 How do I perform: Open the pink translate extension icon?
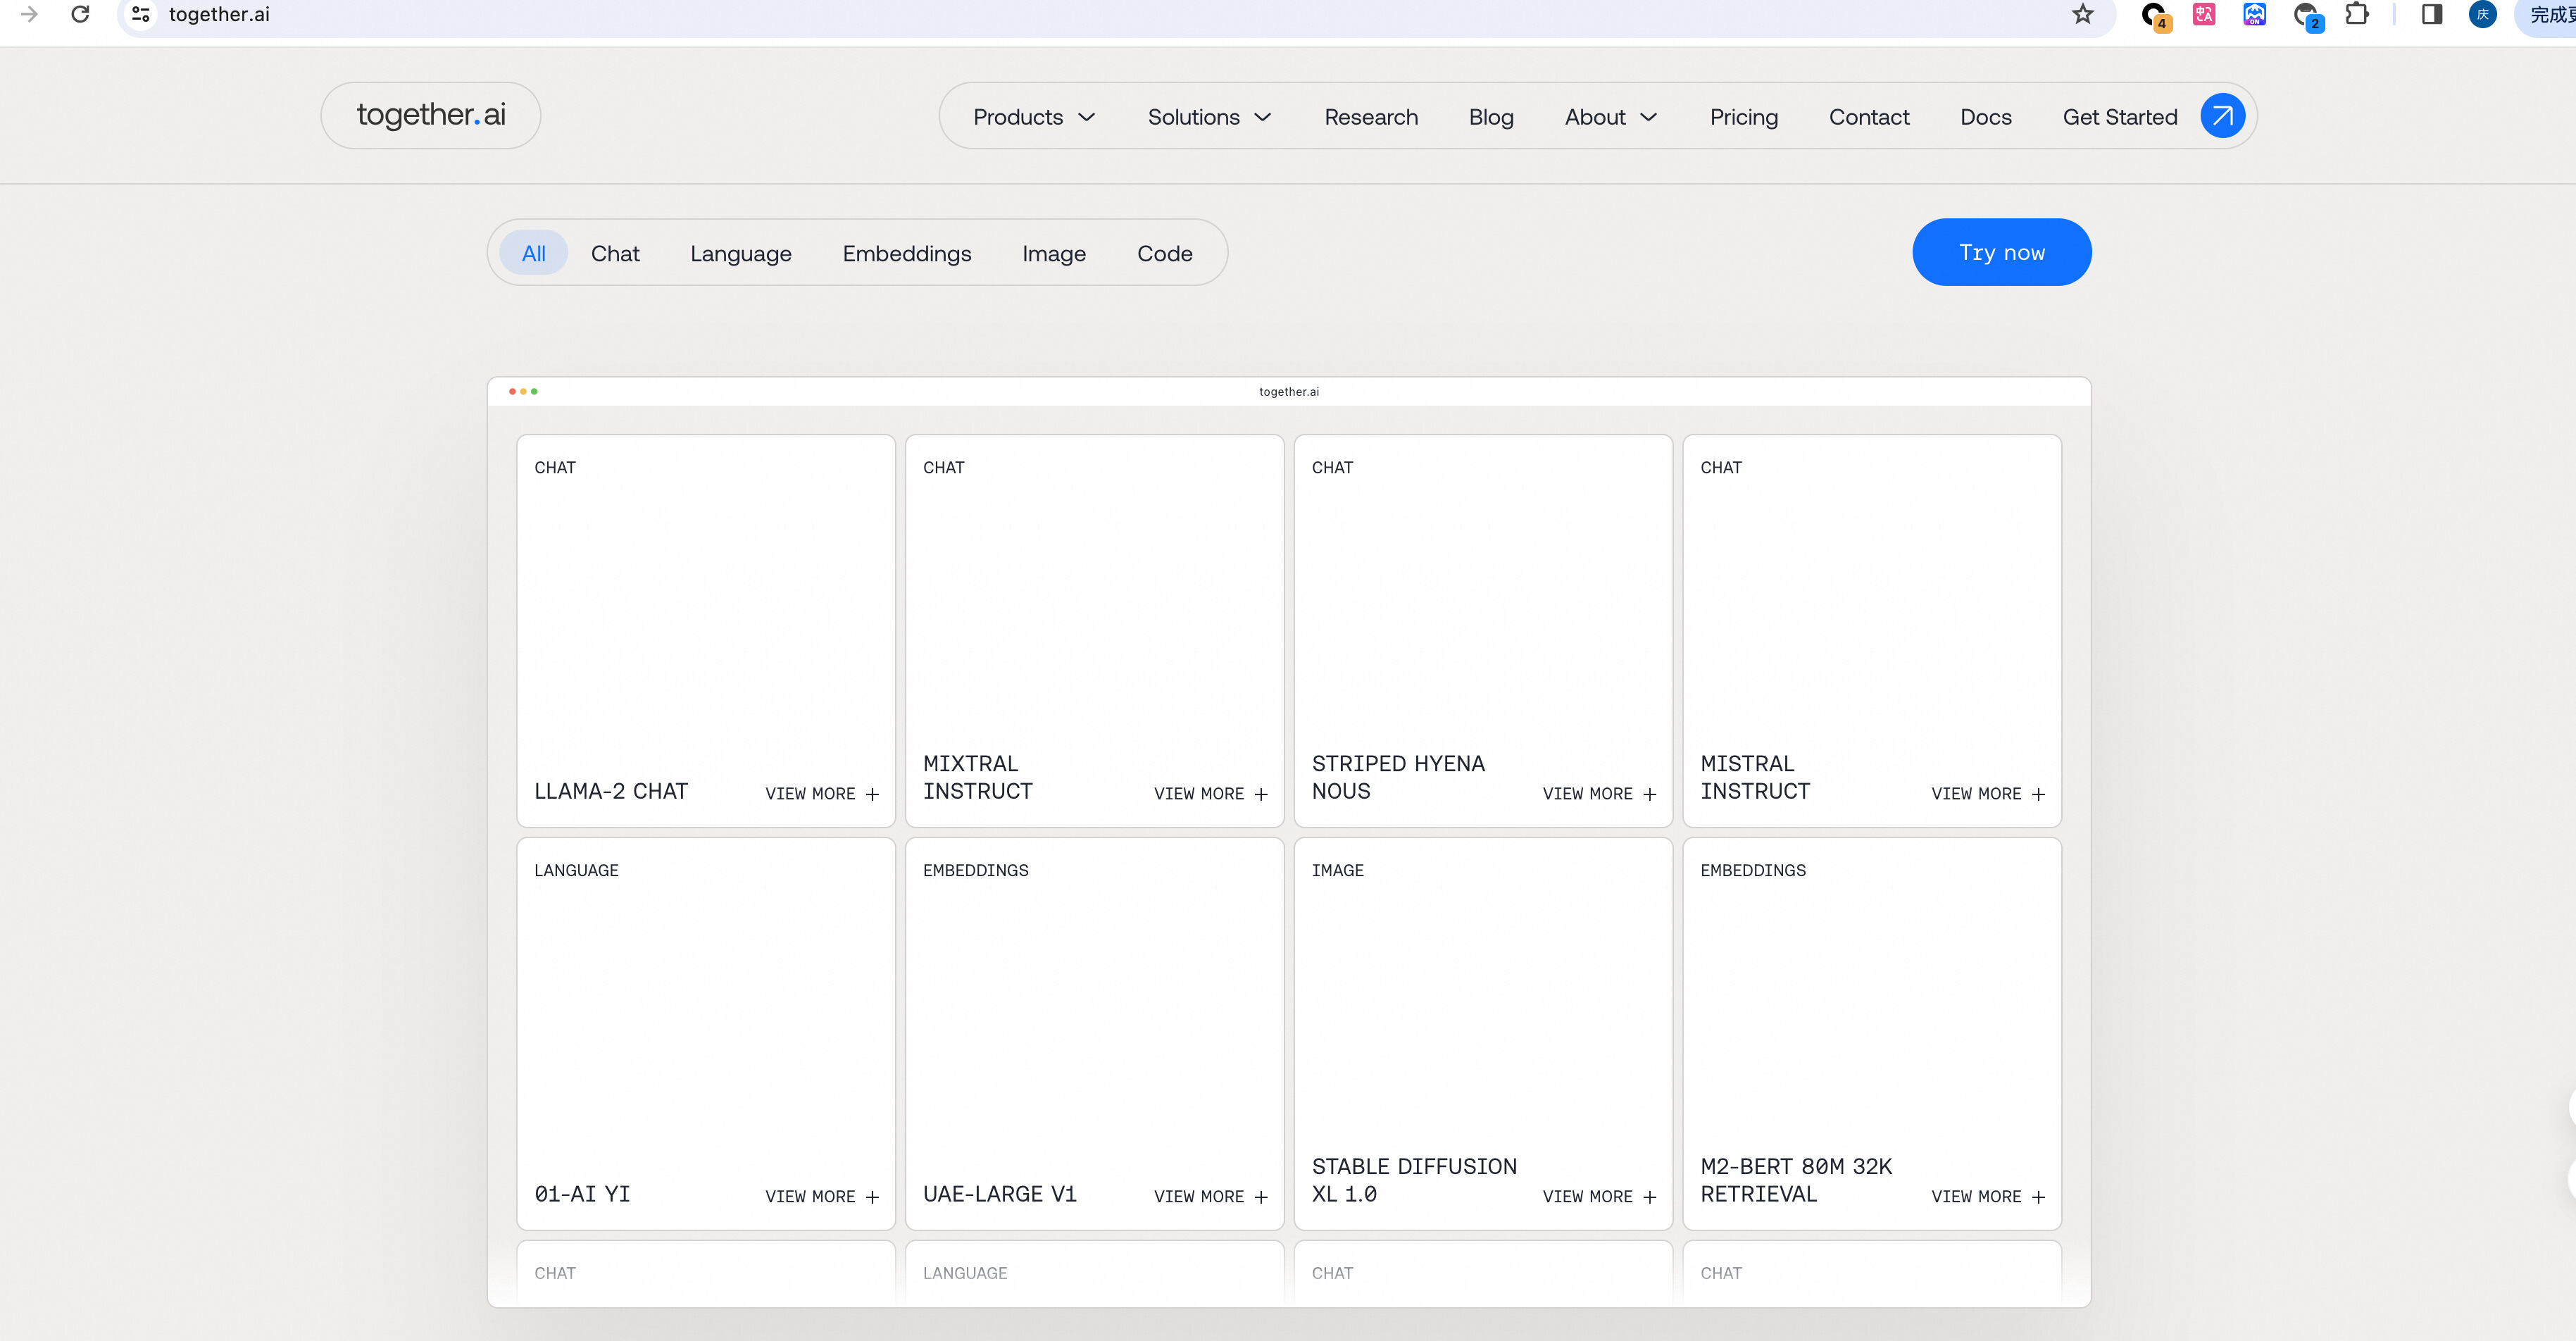[2203, 14]
